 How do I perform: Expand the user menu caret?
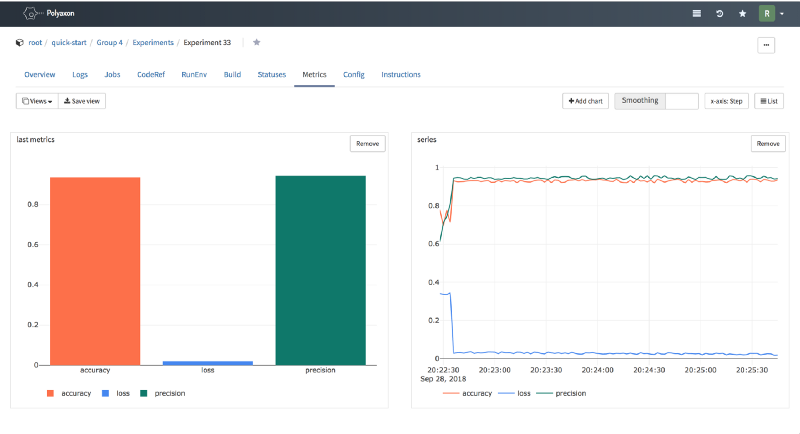pos(782,14)
